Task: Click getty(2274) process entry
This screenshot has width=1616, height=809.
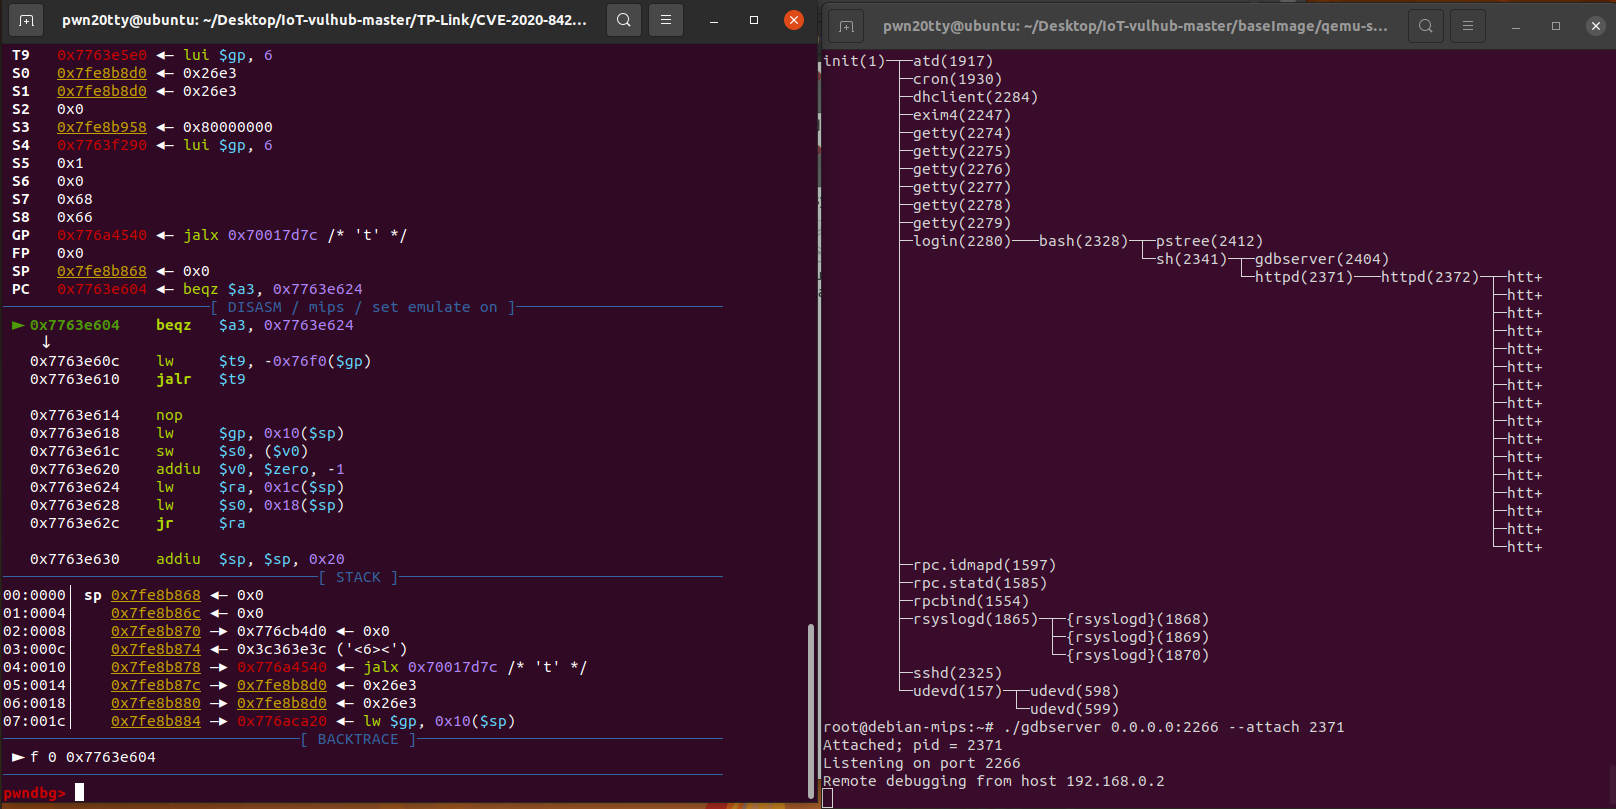Action: pos(962,133)
